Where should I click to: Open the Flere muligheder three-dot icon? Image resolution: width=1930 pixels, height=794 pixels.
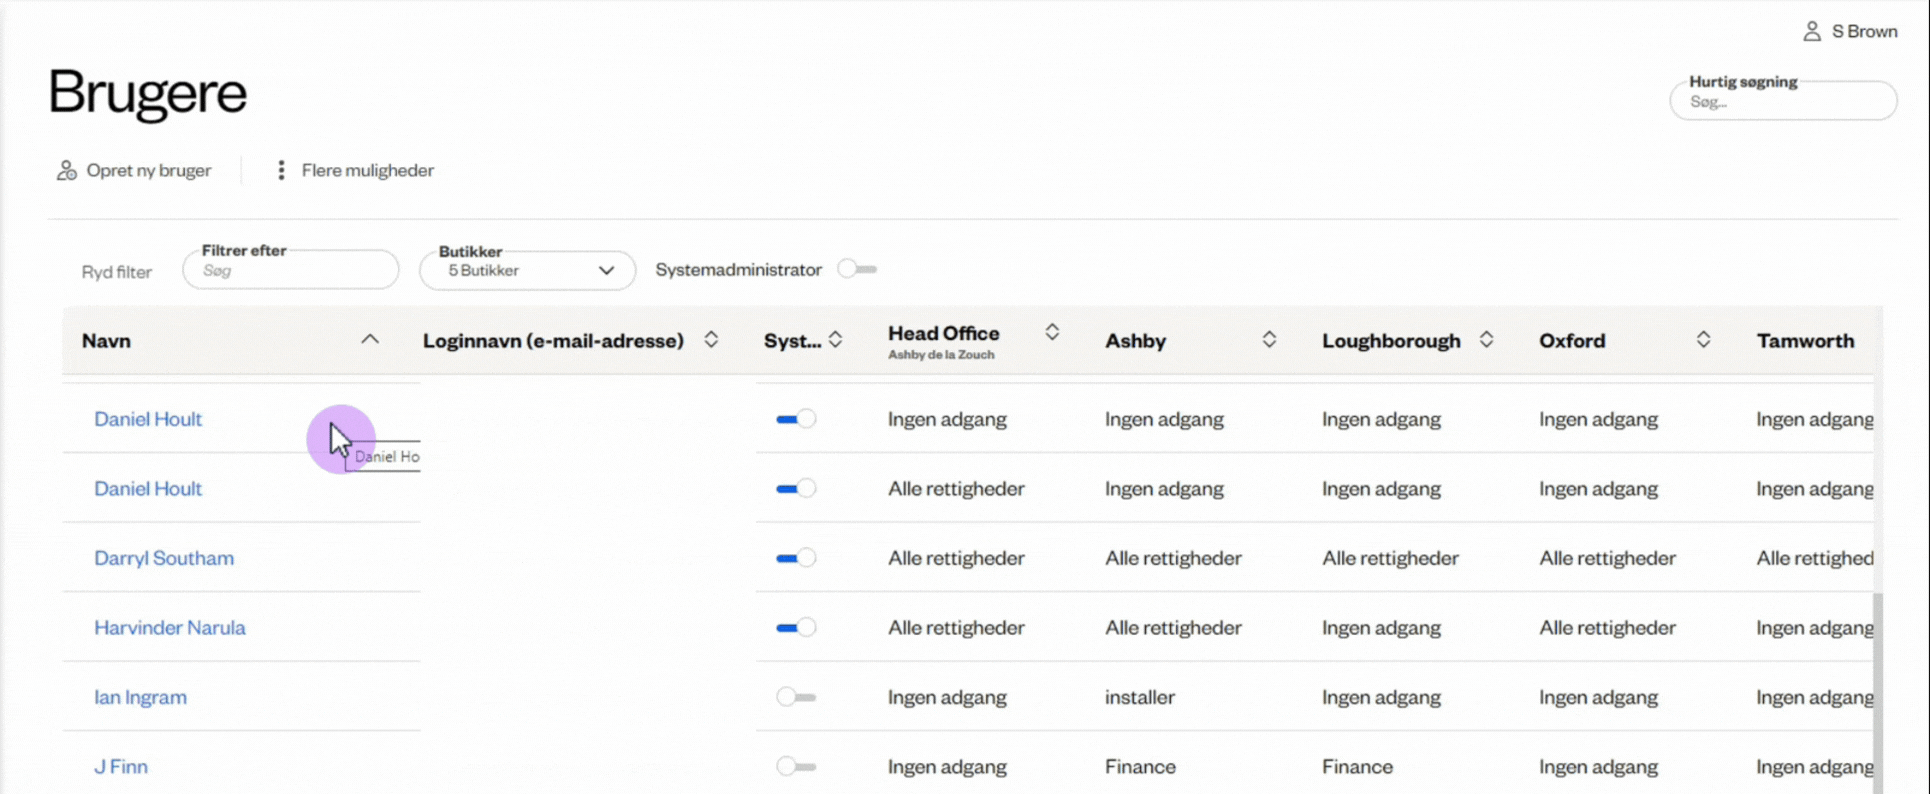pos(281,170)
